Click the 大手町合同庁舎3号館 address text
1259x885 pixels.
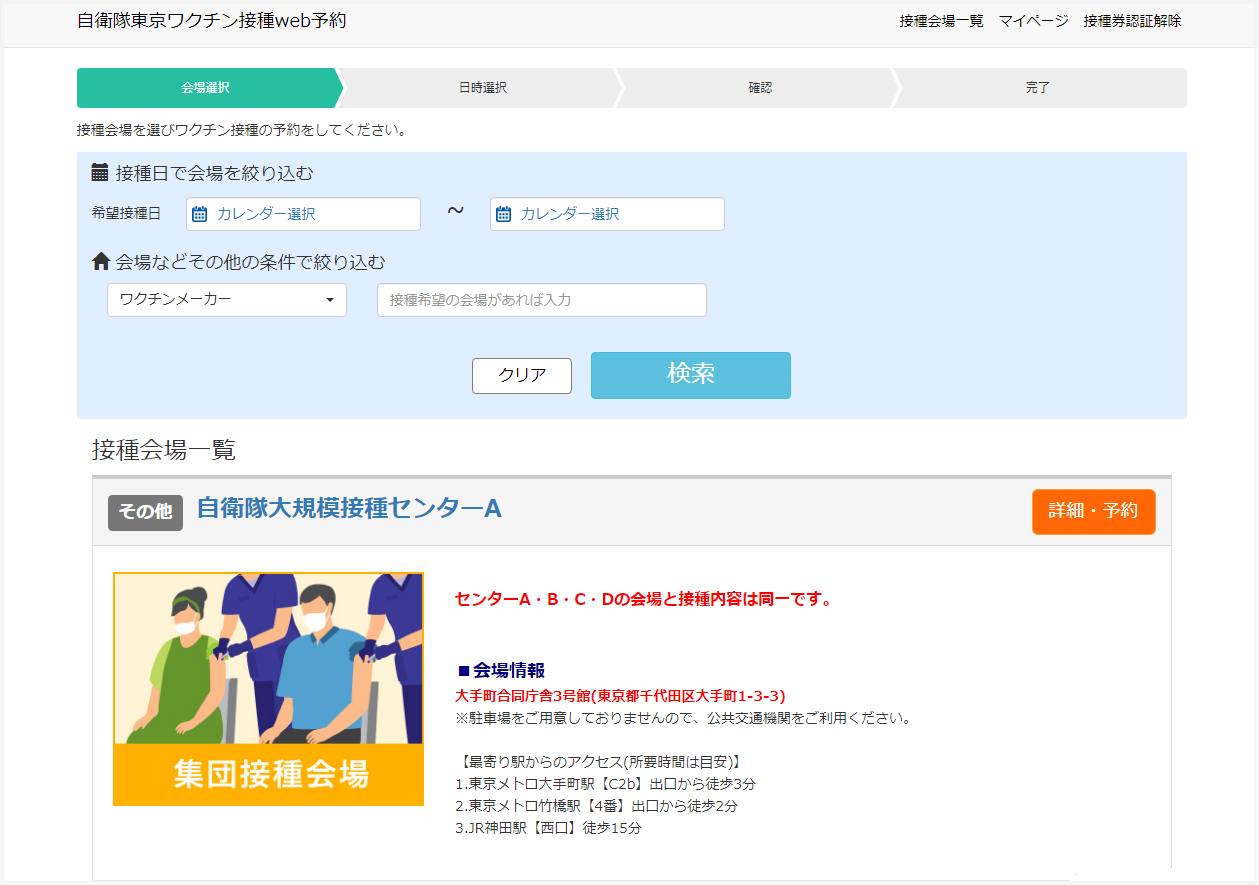click(x=620, y=695)
